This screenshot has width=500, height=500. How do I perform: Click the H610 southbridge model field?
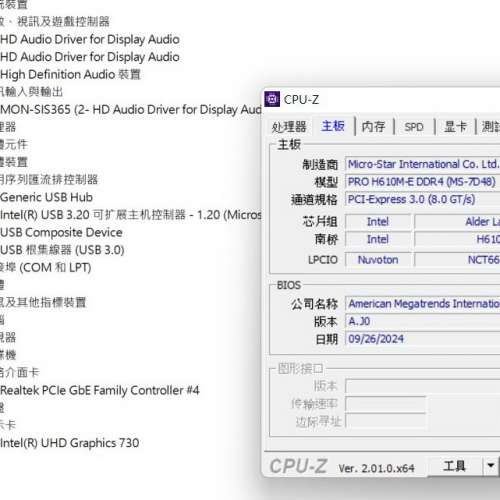[x=457, y=239]
